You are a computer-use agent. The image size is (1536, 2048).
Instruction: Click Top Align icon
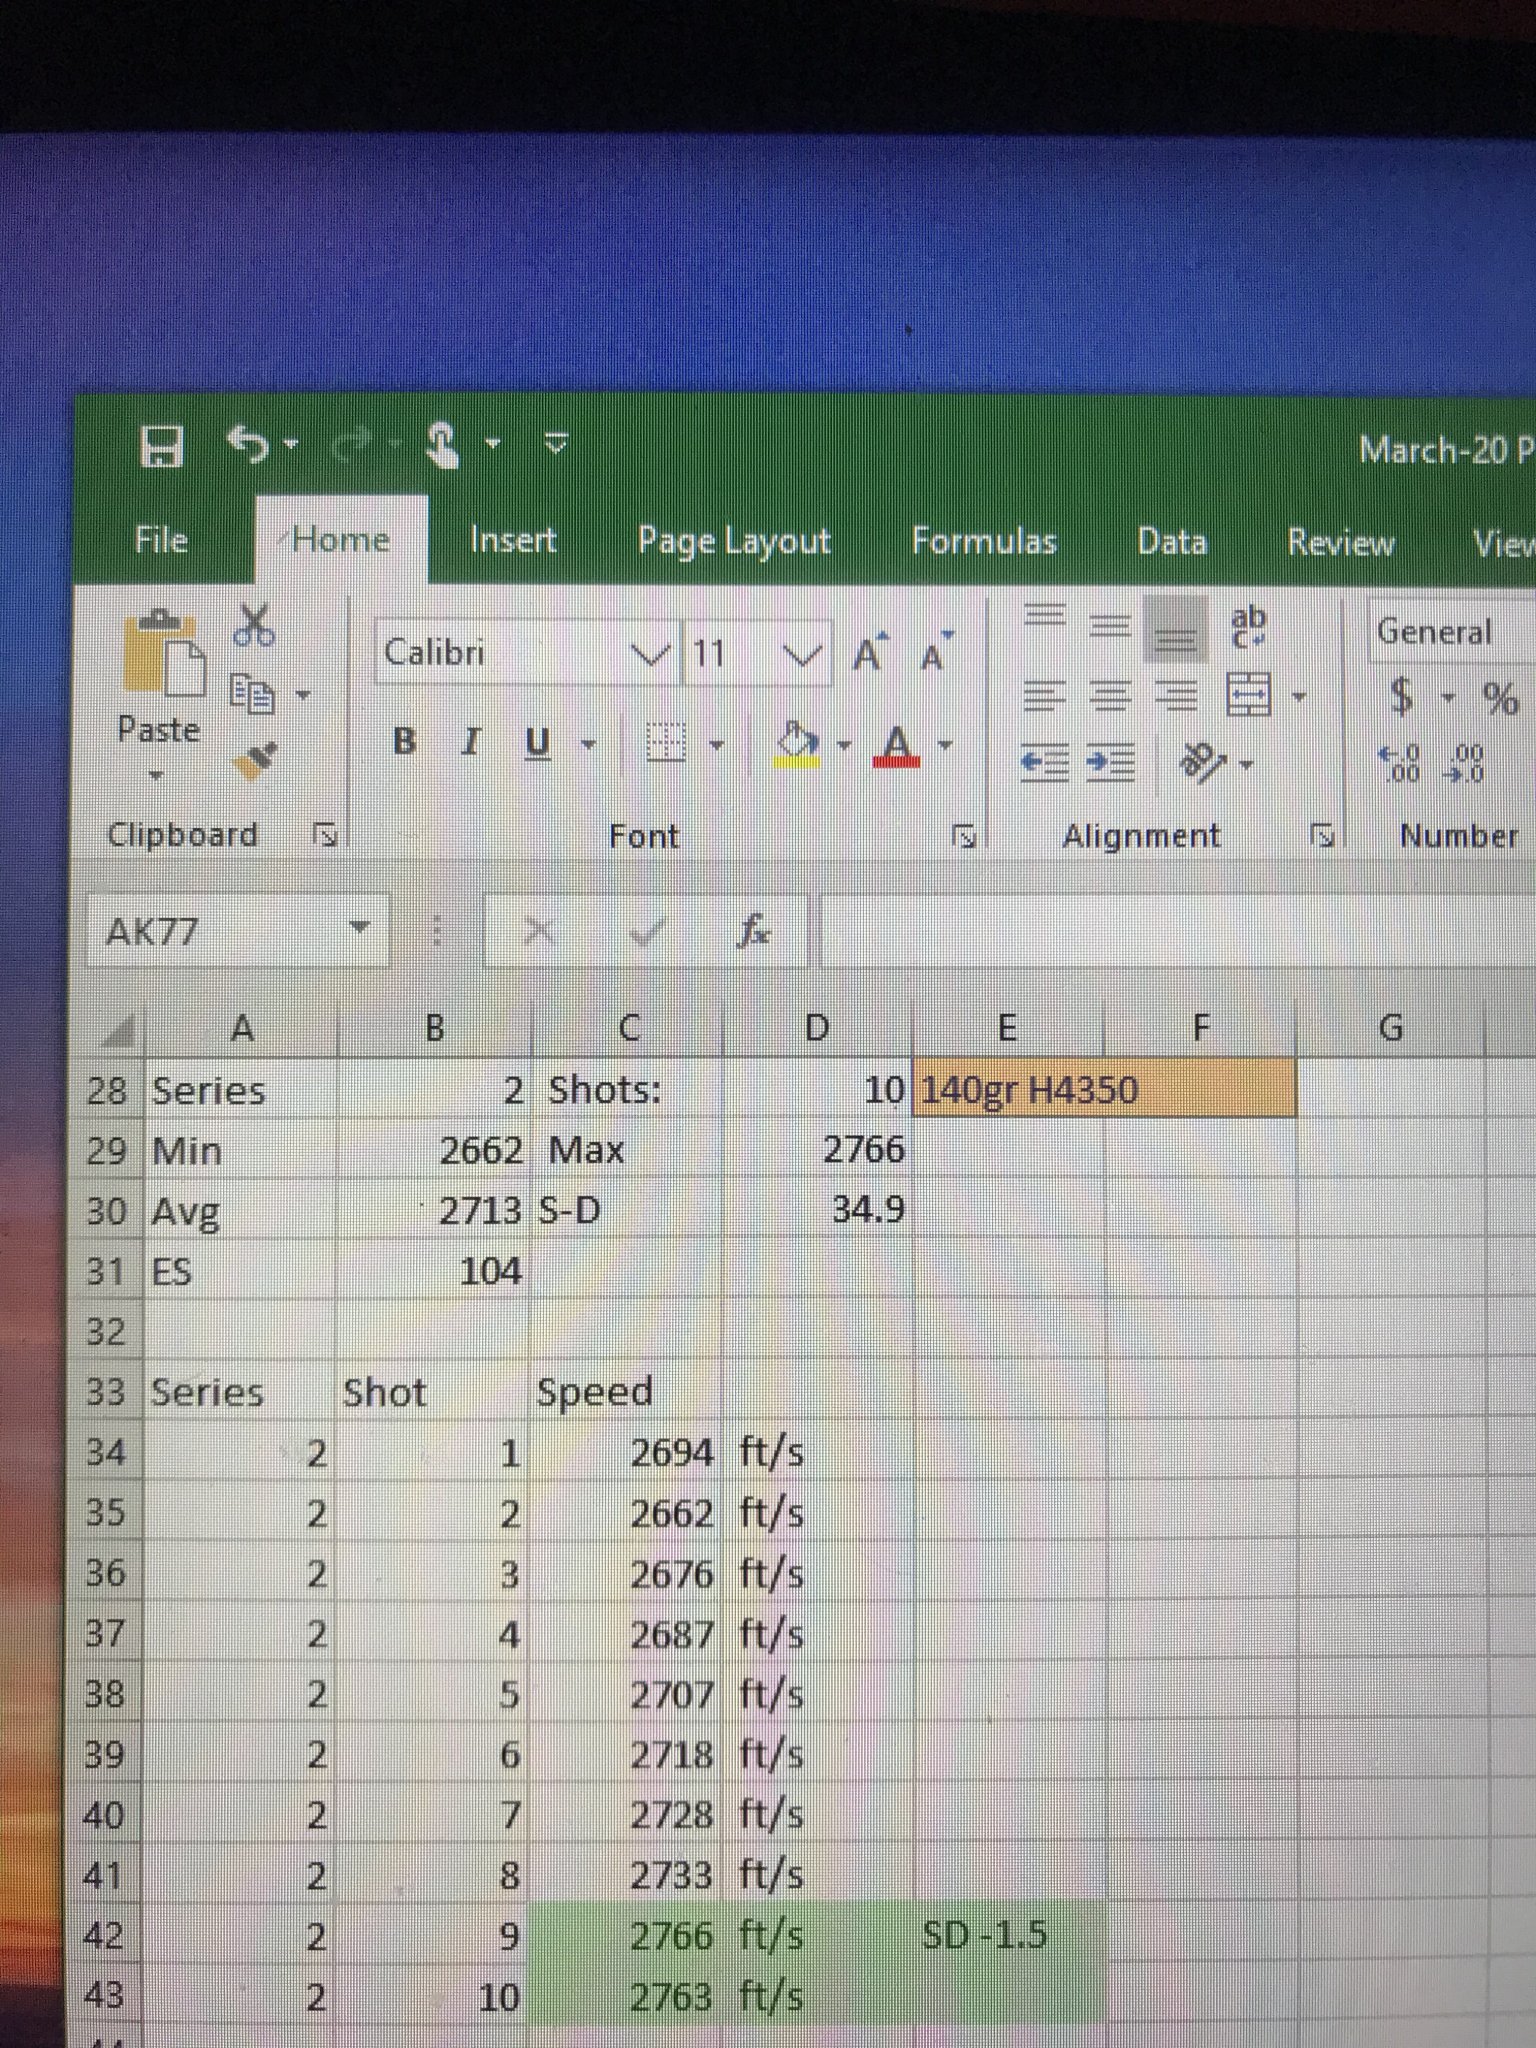pyautogui.click(x=1043, y=616)
